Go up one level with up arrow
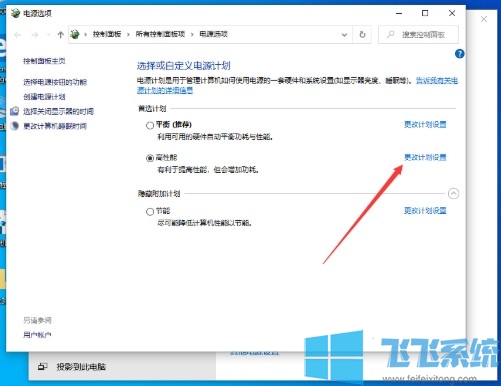Viewport: 501px width, 386px height. pyautogui.click(x=60, y=34)
